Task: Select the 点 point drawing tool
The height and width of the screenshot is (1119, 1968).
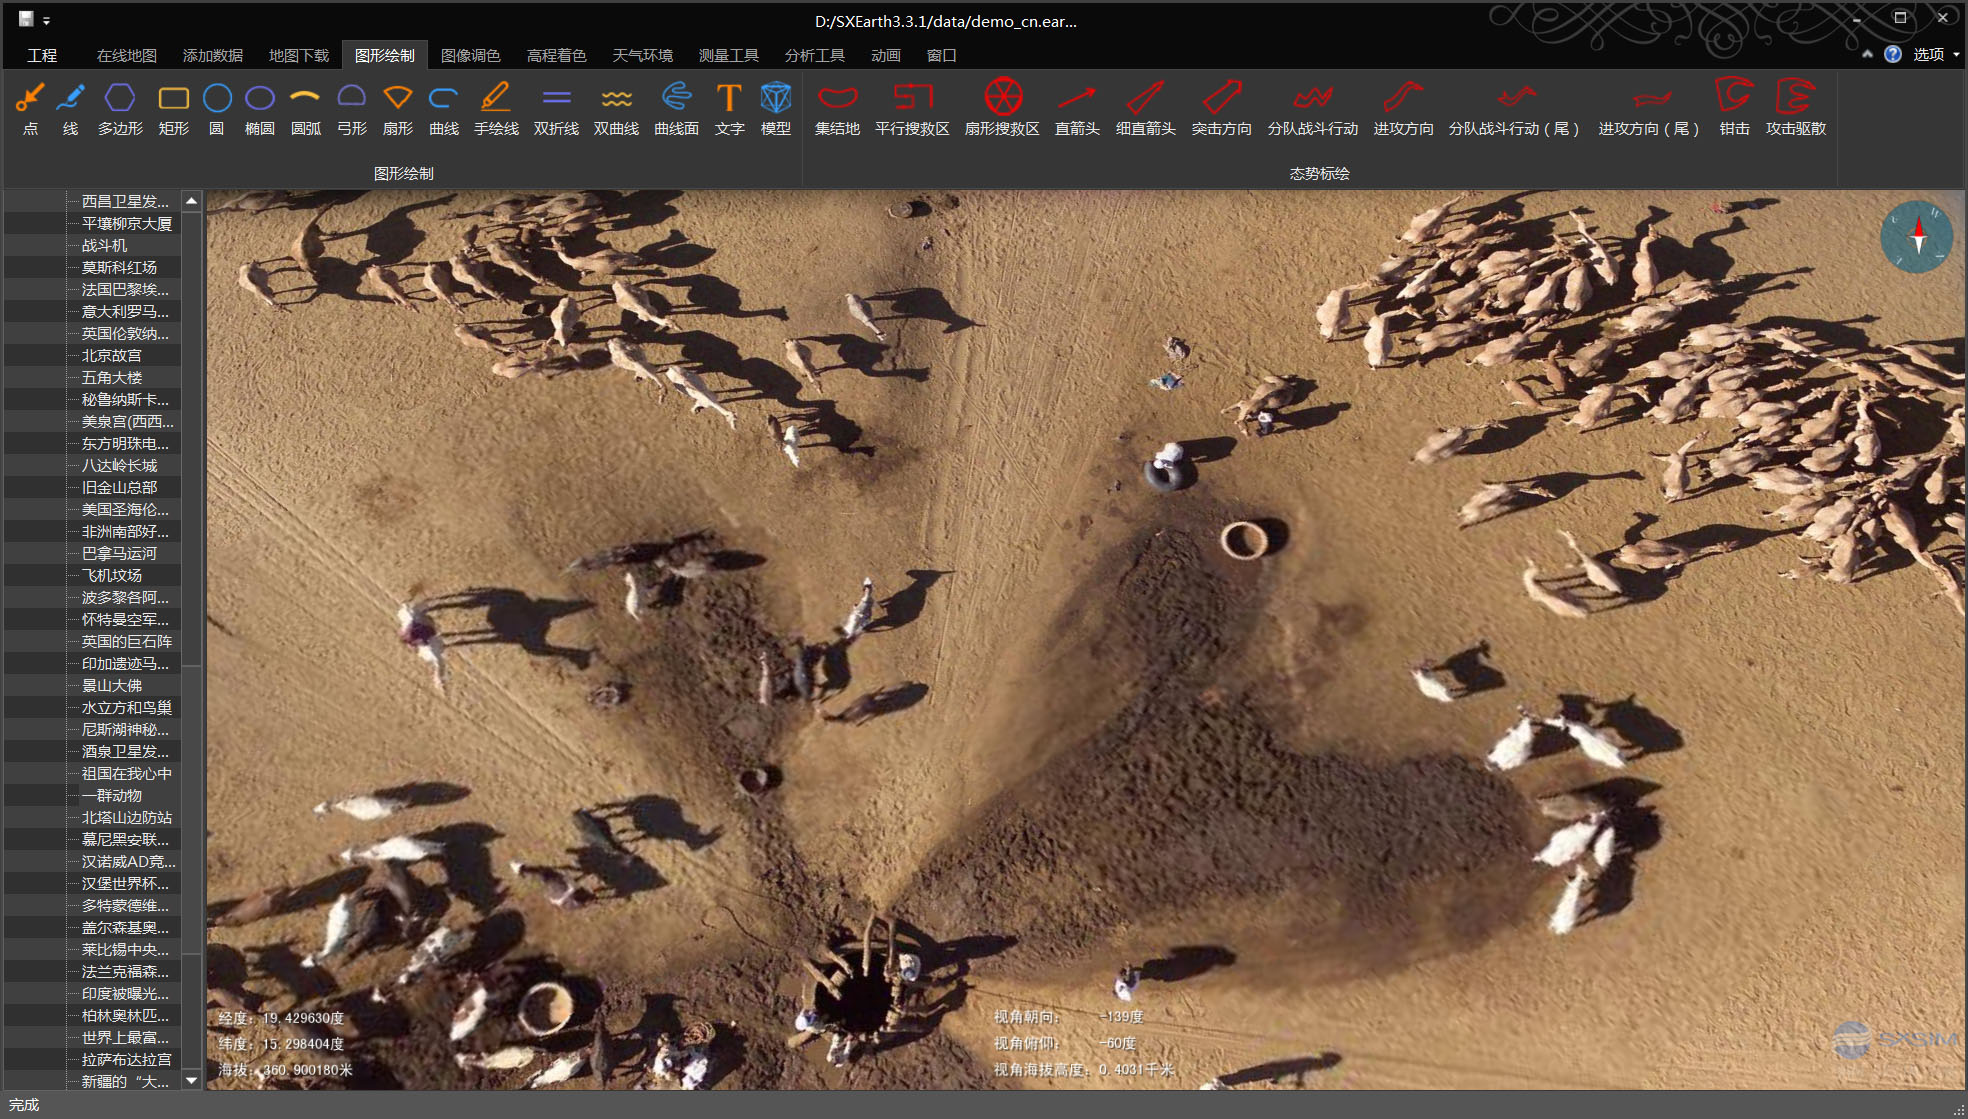Action: tap(31, 109)
